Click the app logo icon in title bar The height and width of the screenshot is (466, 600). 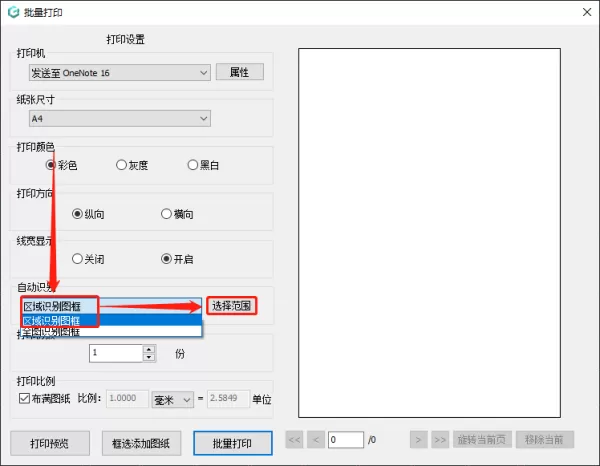13,12
